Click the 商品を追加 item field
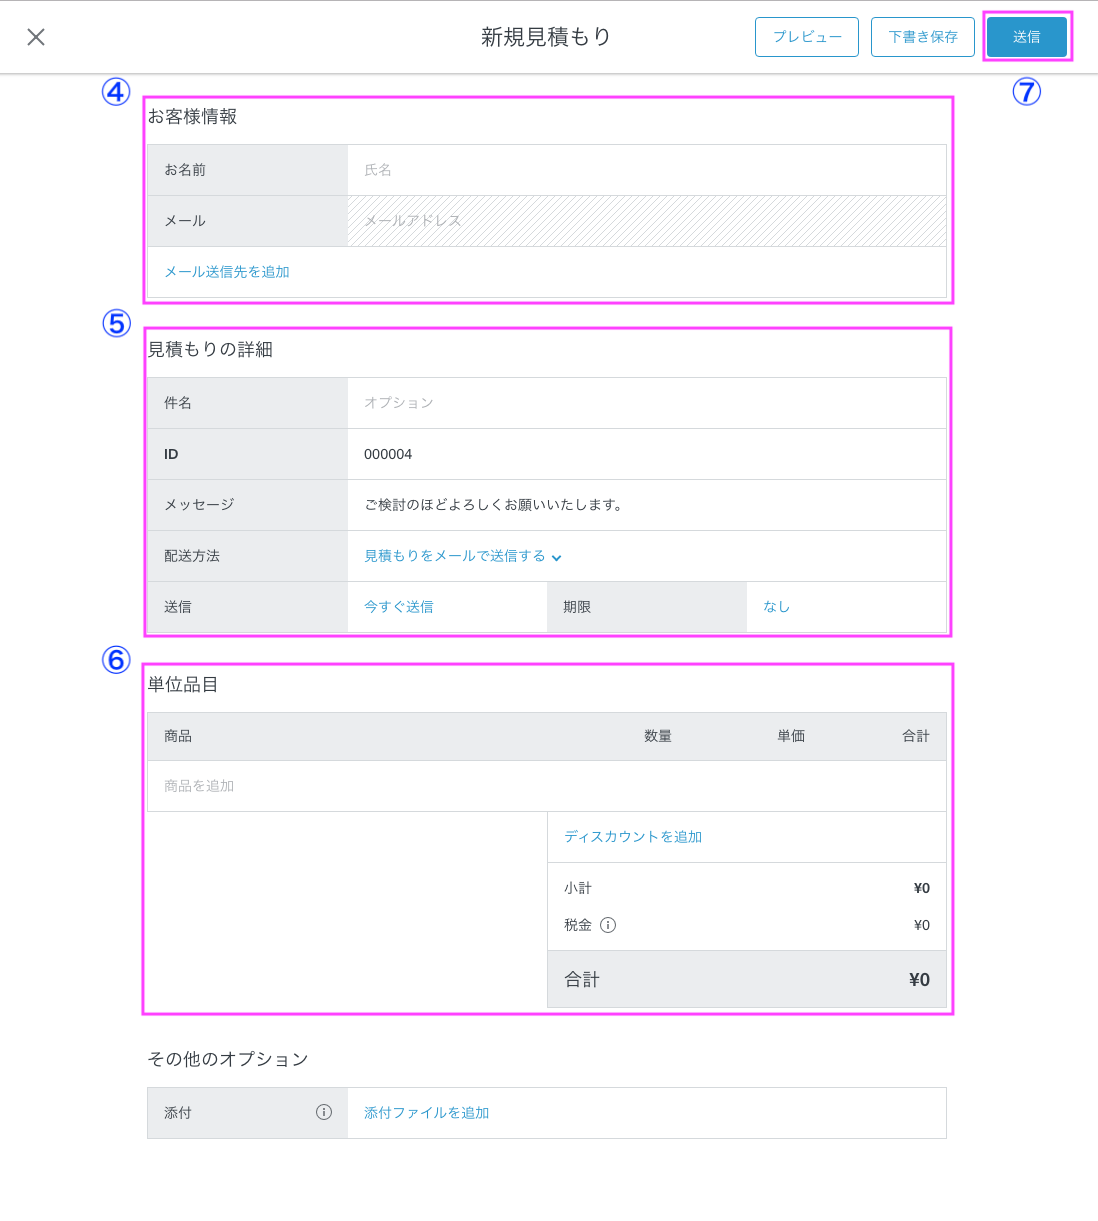The height and width of the screenshot is (1221, 1098). point(545,786)
